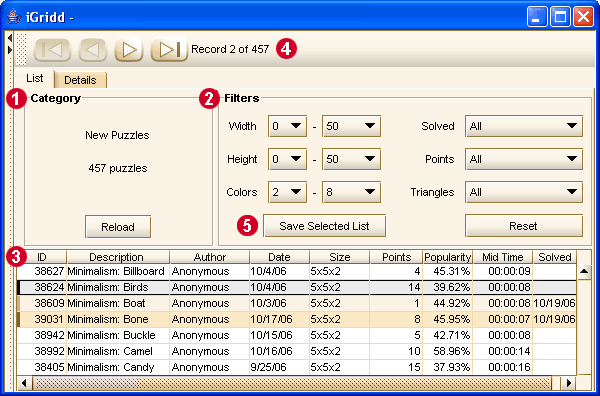
Task: Click the Record 2 of 457 label
Action: [x=230, y=49]
